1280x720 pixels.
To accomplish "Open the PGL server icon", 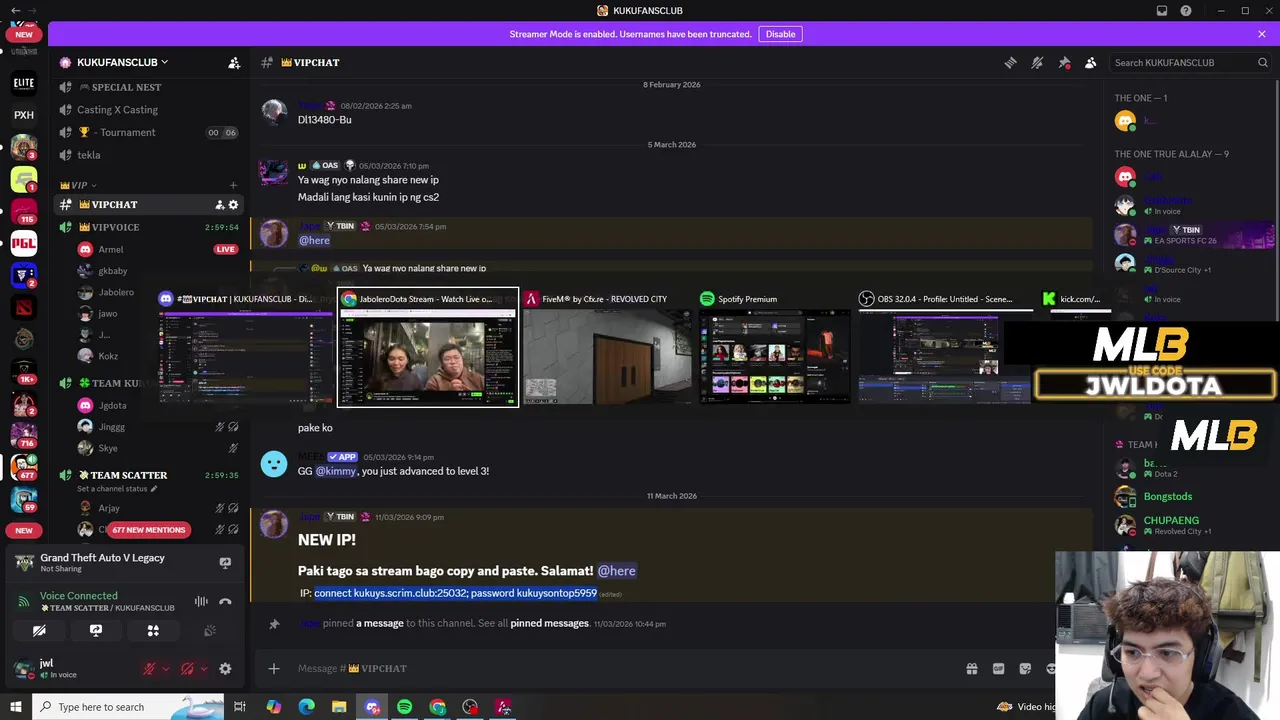I will 24,243.
